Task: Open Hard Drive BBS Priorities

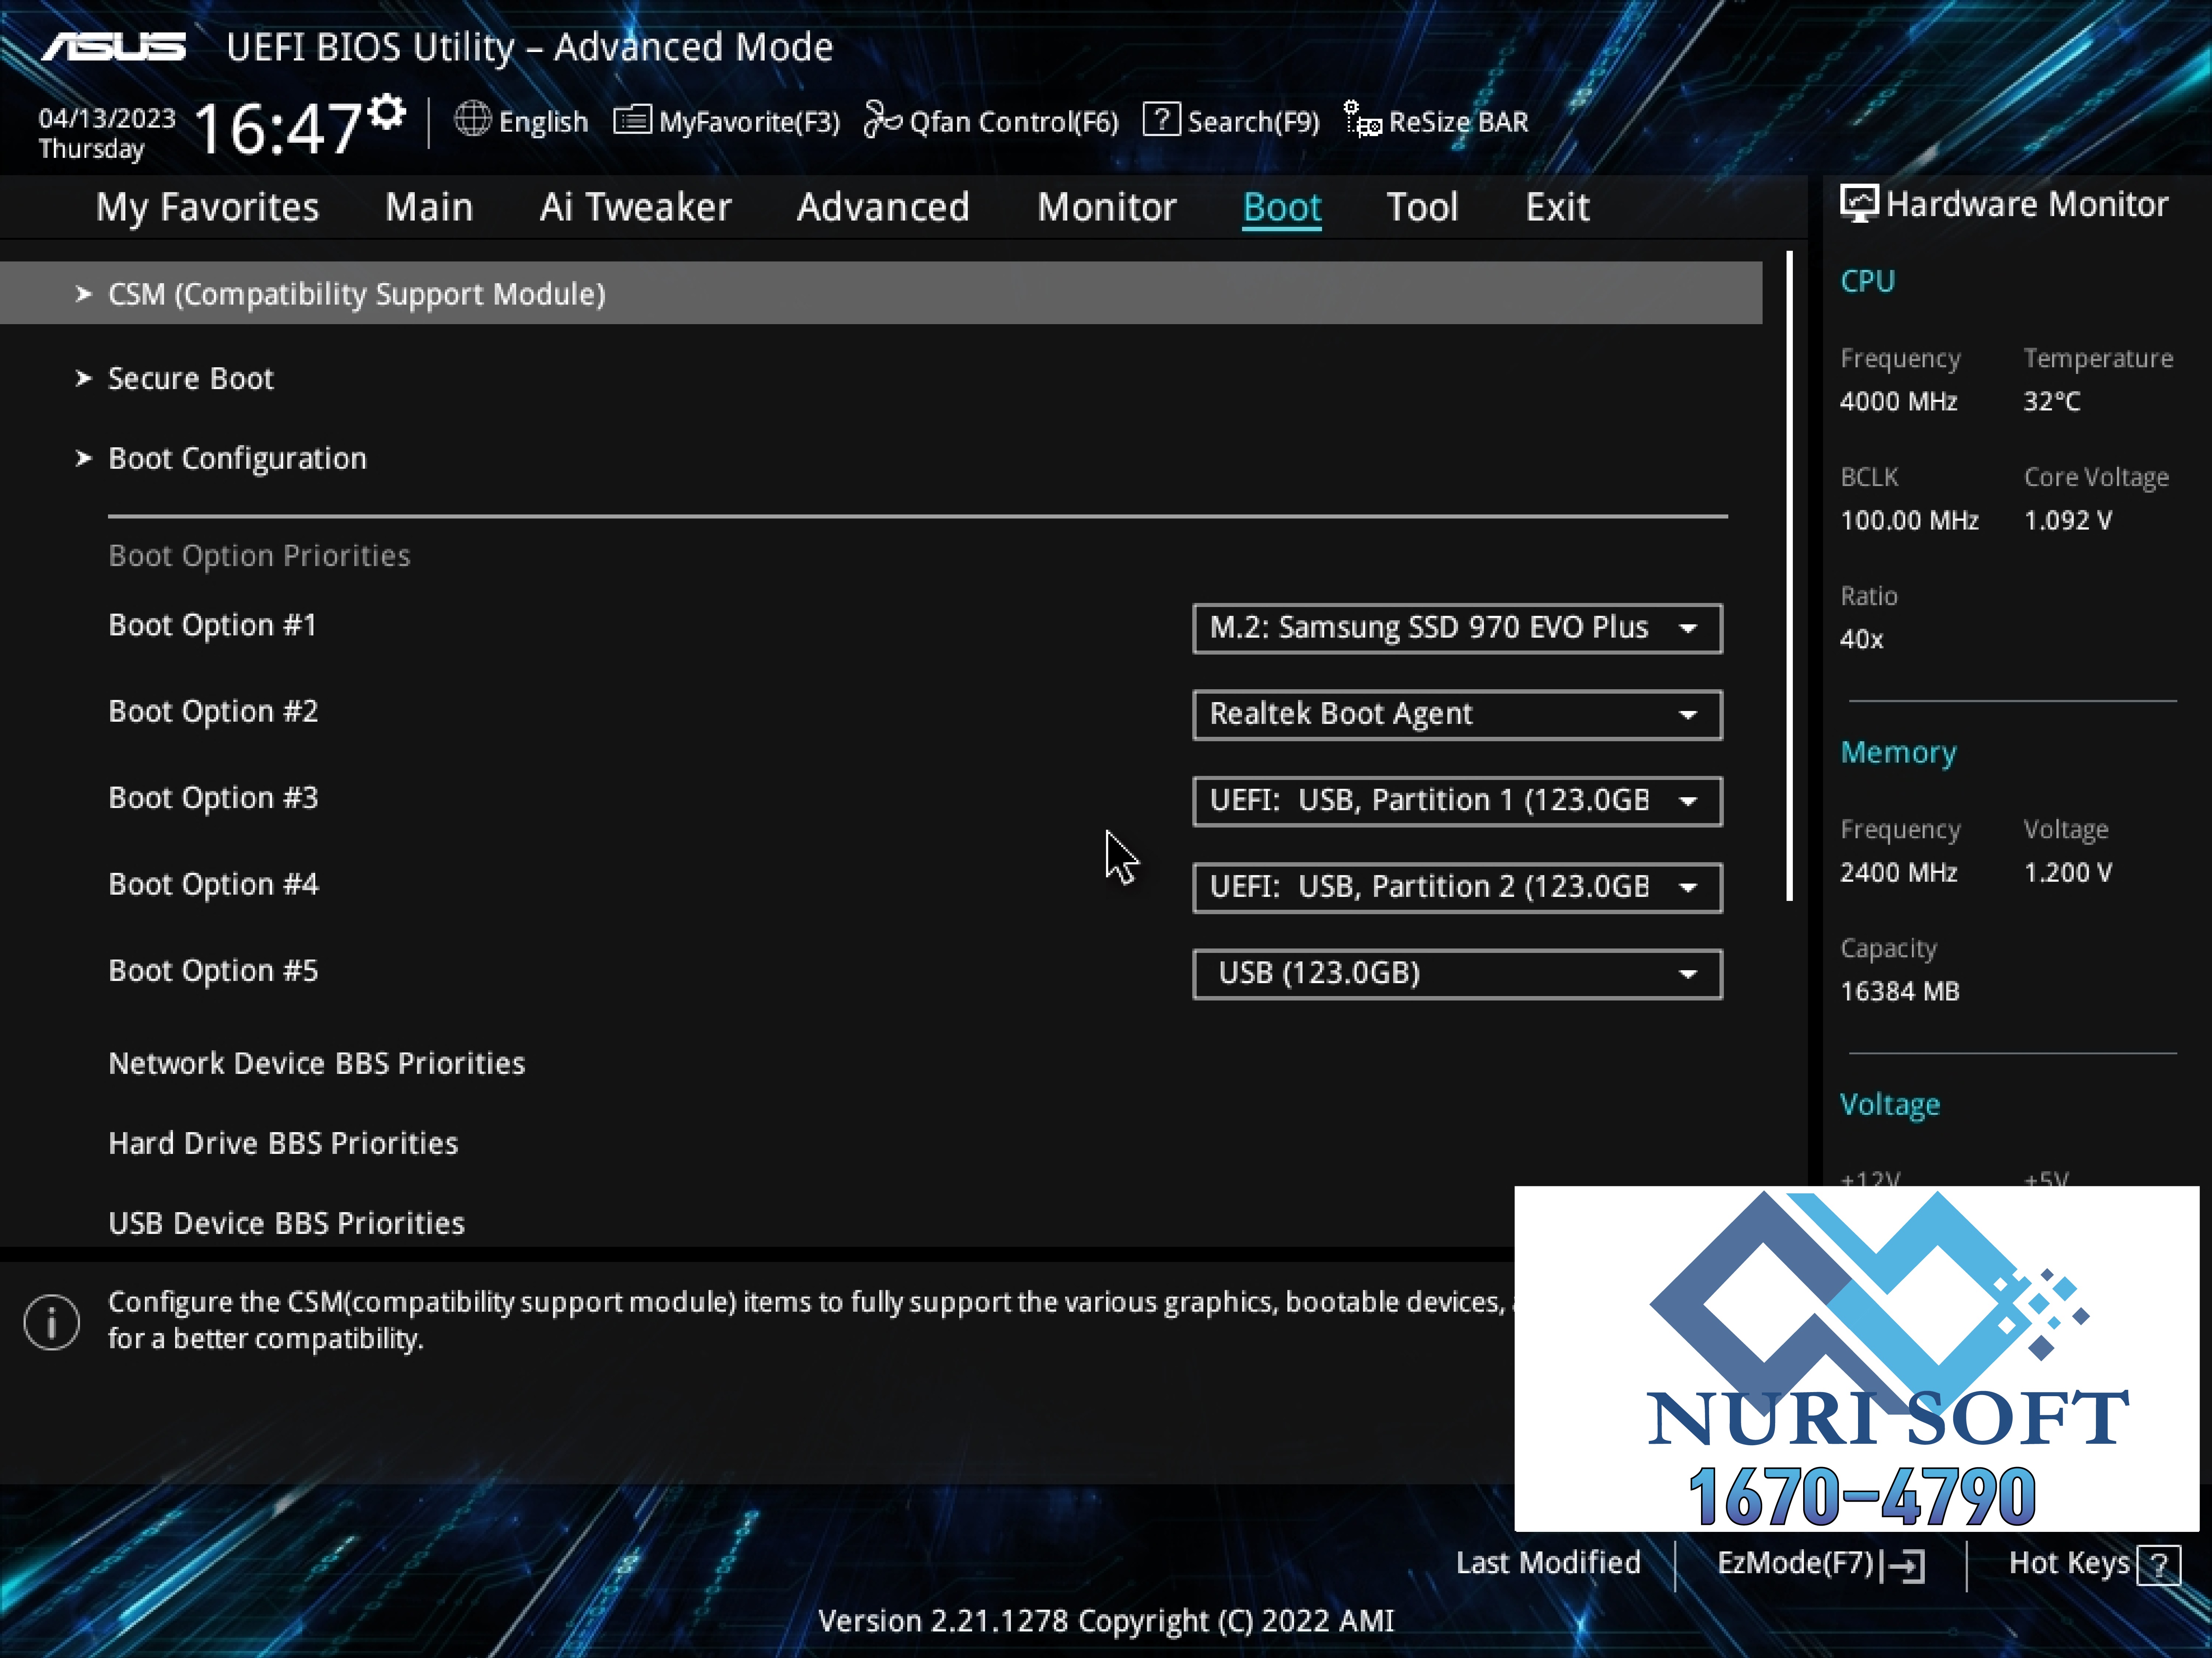Action: [283, 1143]
